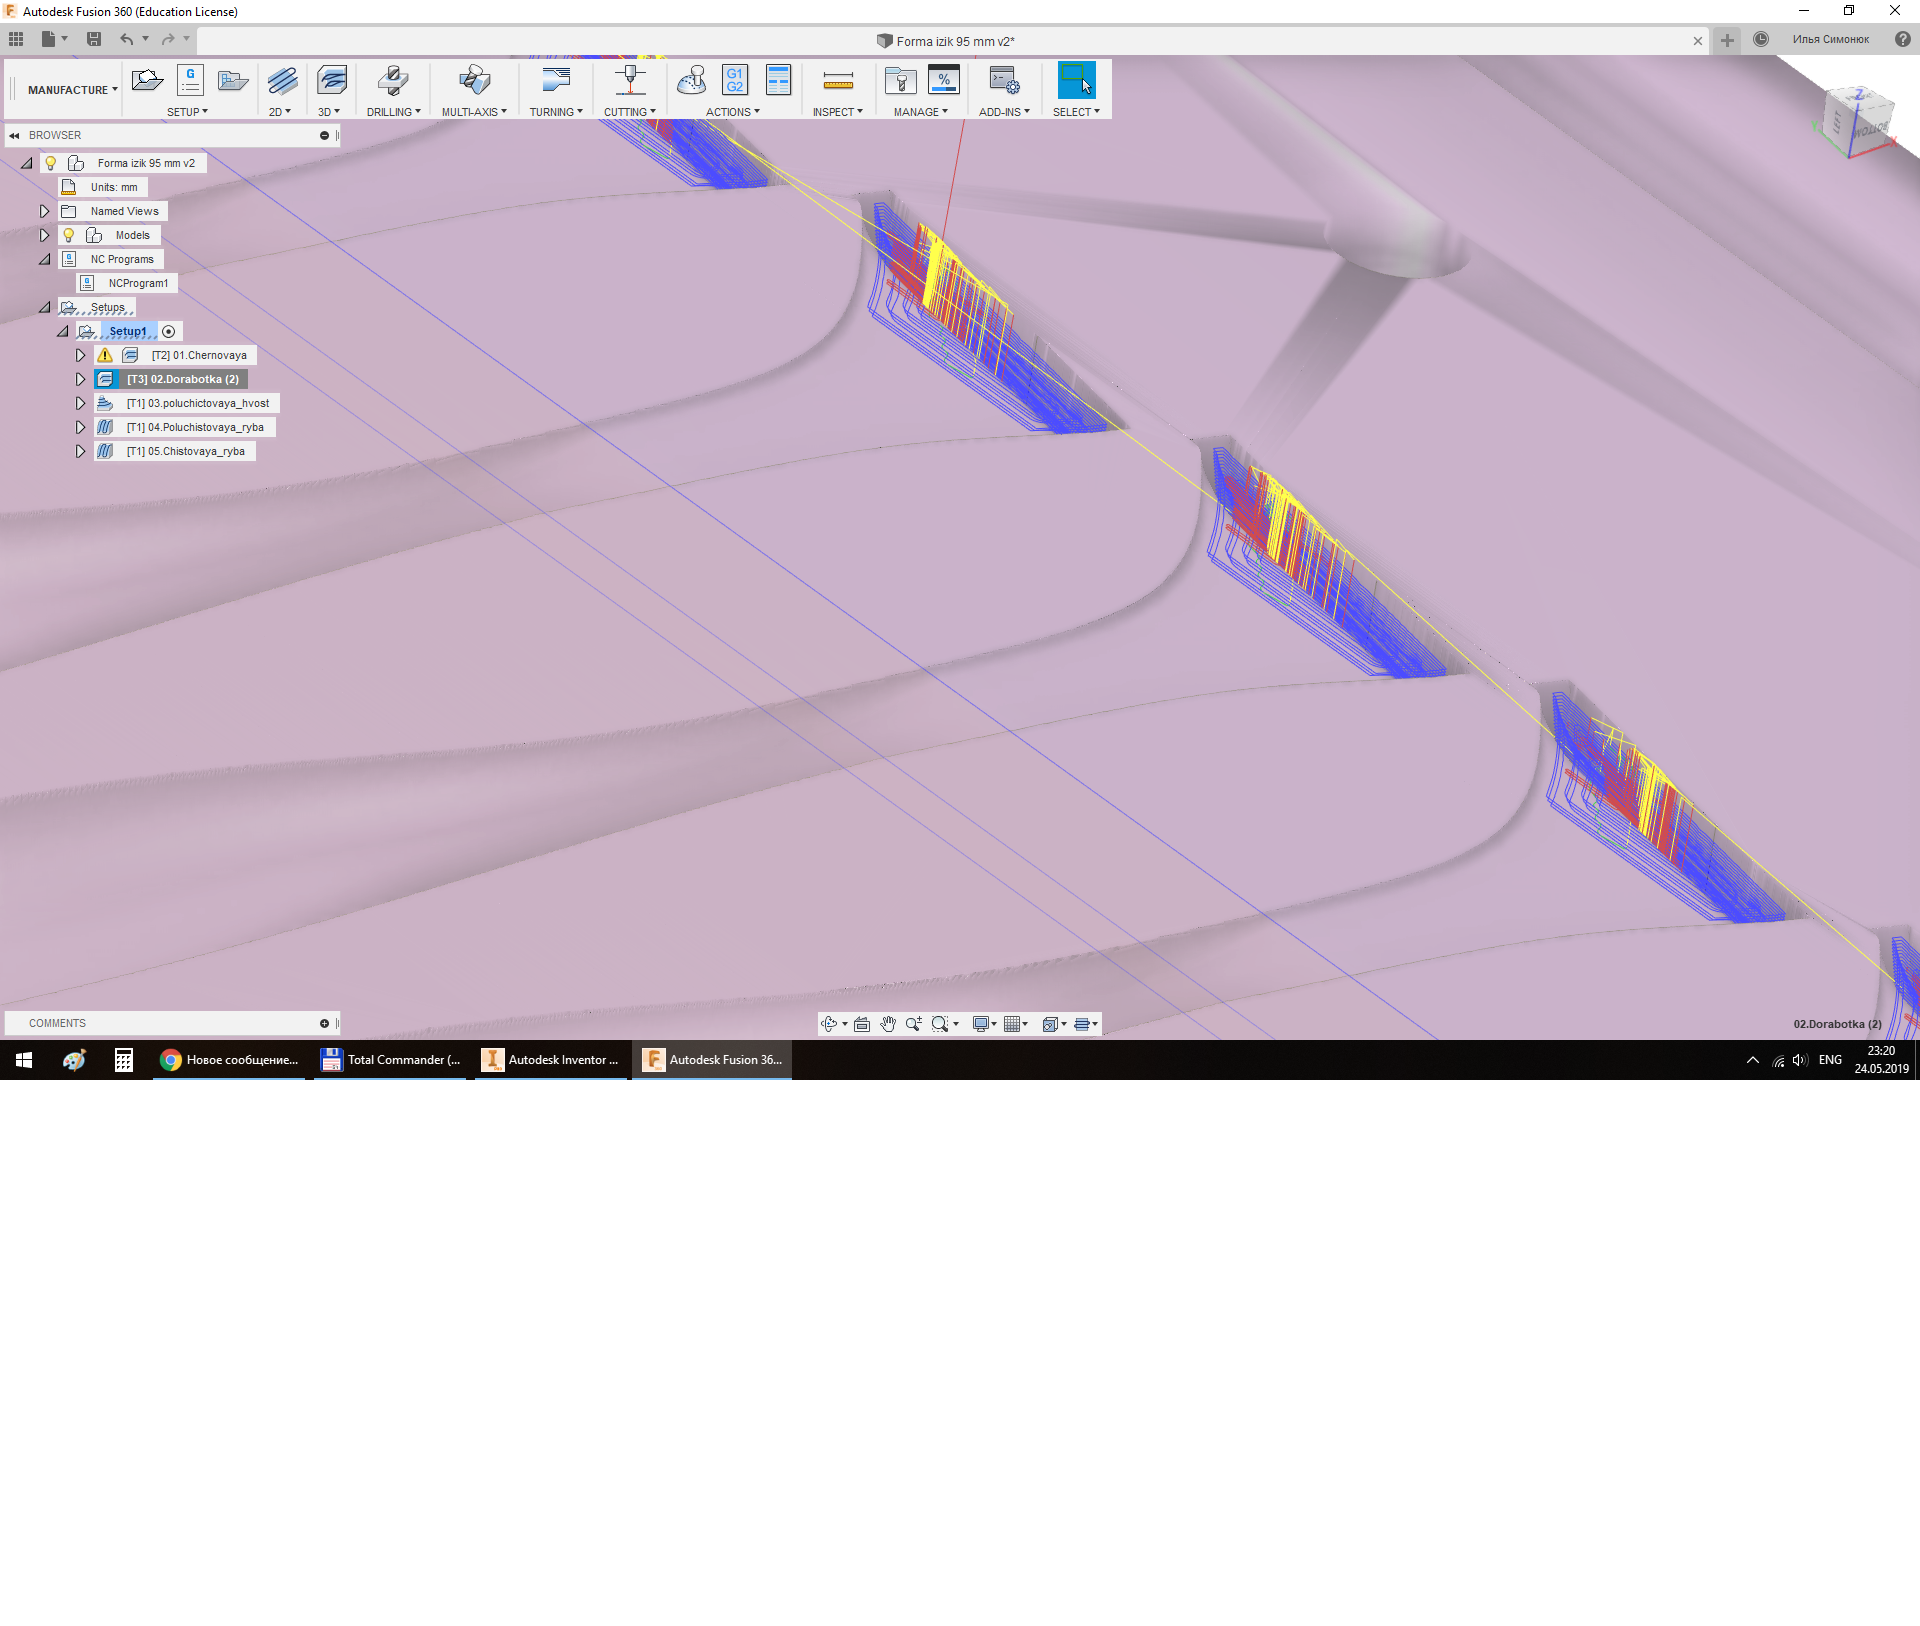1920x1626 pixels.
Task: Click the Measure ruler icon
Action: tap(838, 81)
